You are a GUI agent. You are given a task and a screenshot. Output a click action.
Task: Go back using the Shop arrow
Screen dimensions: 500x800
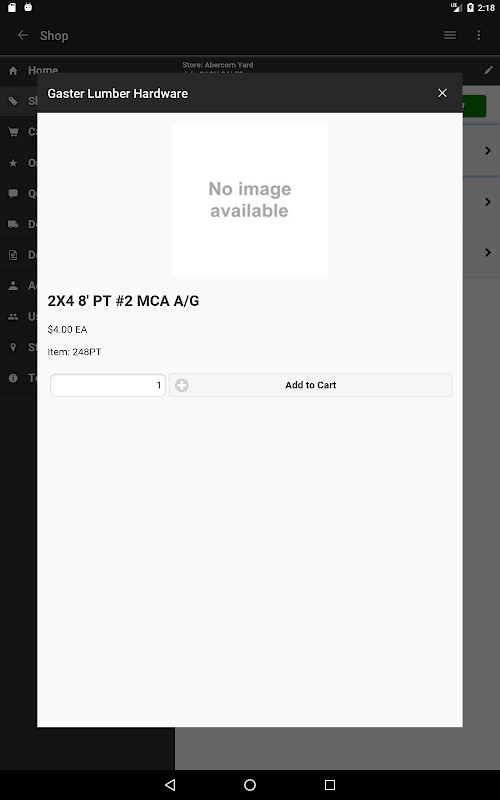(x=22, y=35)
